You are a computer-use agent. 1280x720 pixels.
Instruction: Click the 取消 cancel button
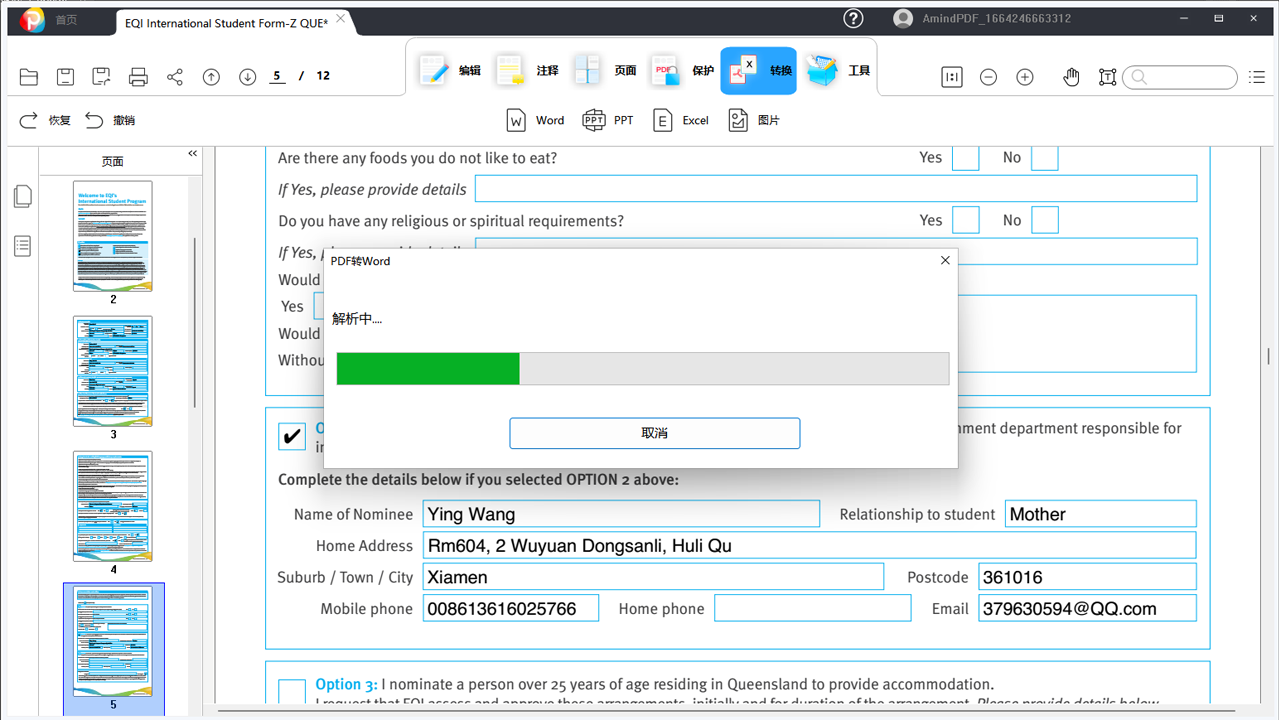pyautogui.click(x=654, y=433)
